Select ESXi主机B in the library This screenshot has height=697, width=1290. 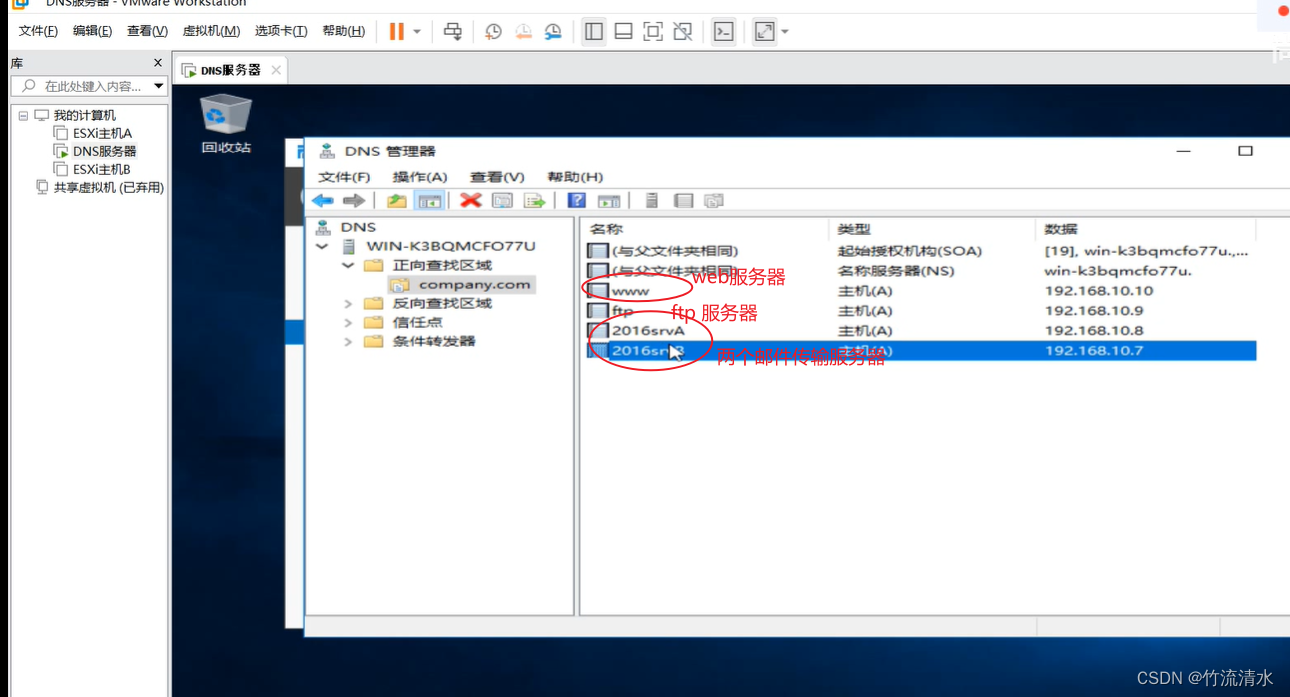pos(102,169)
